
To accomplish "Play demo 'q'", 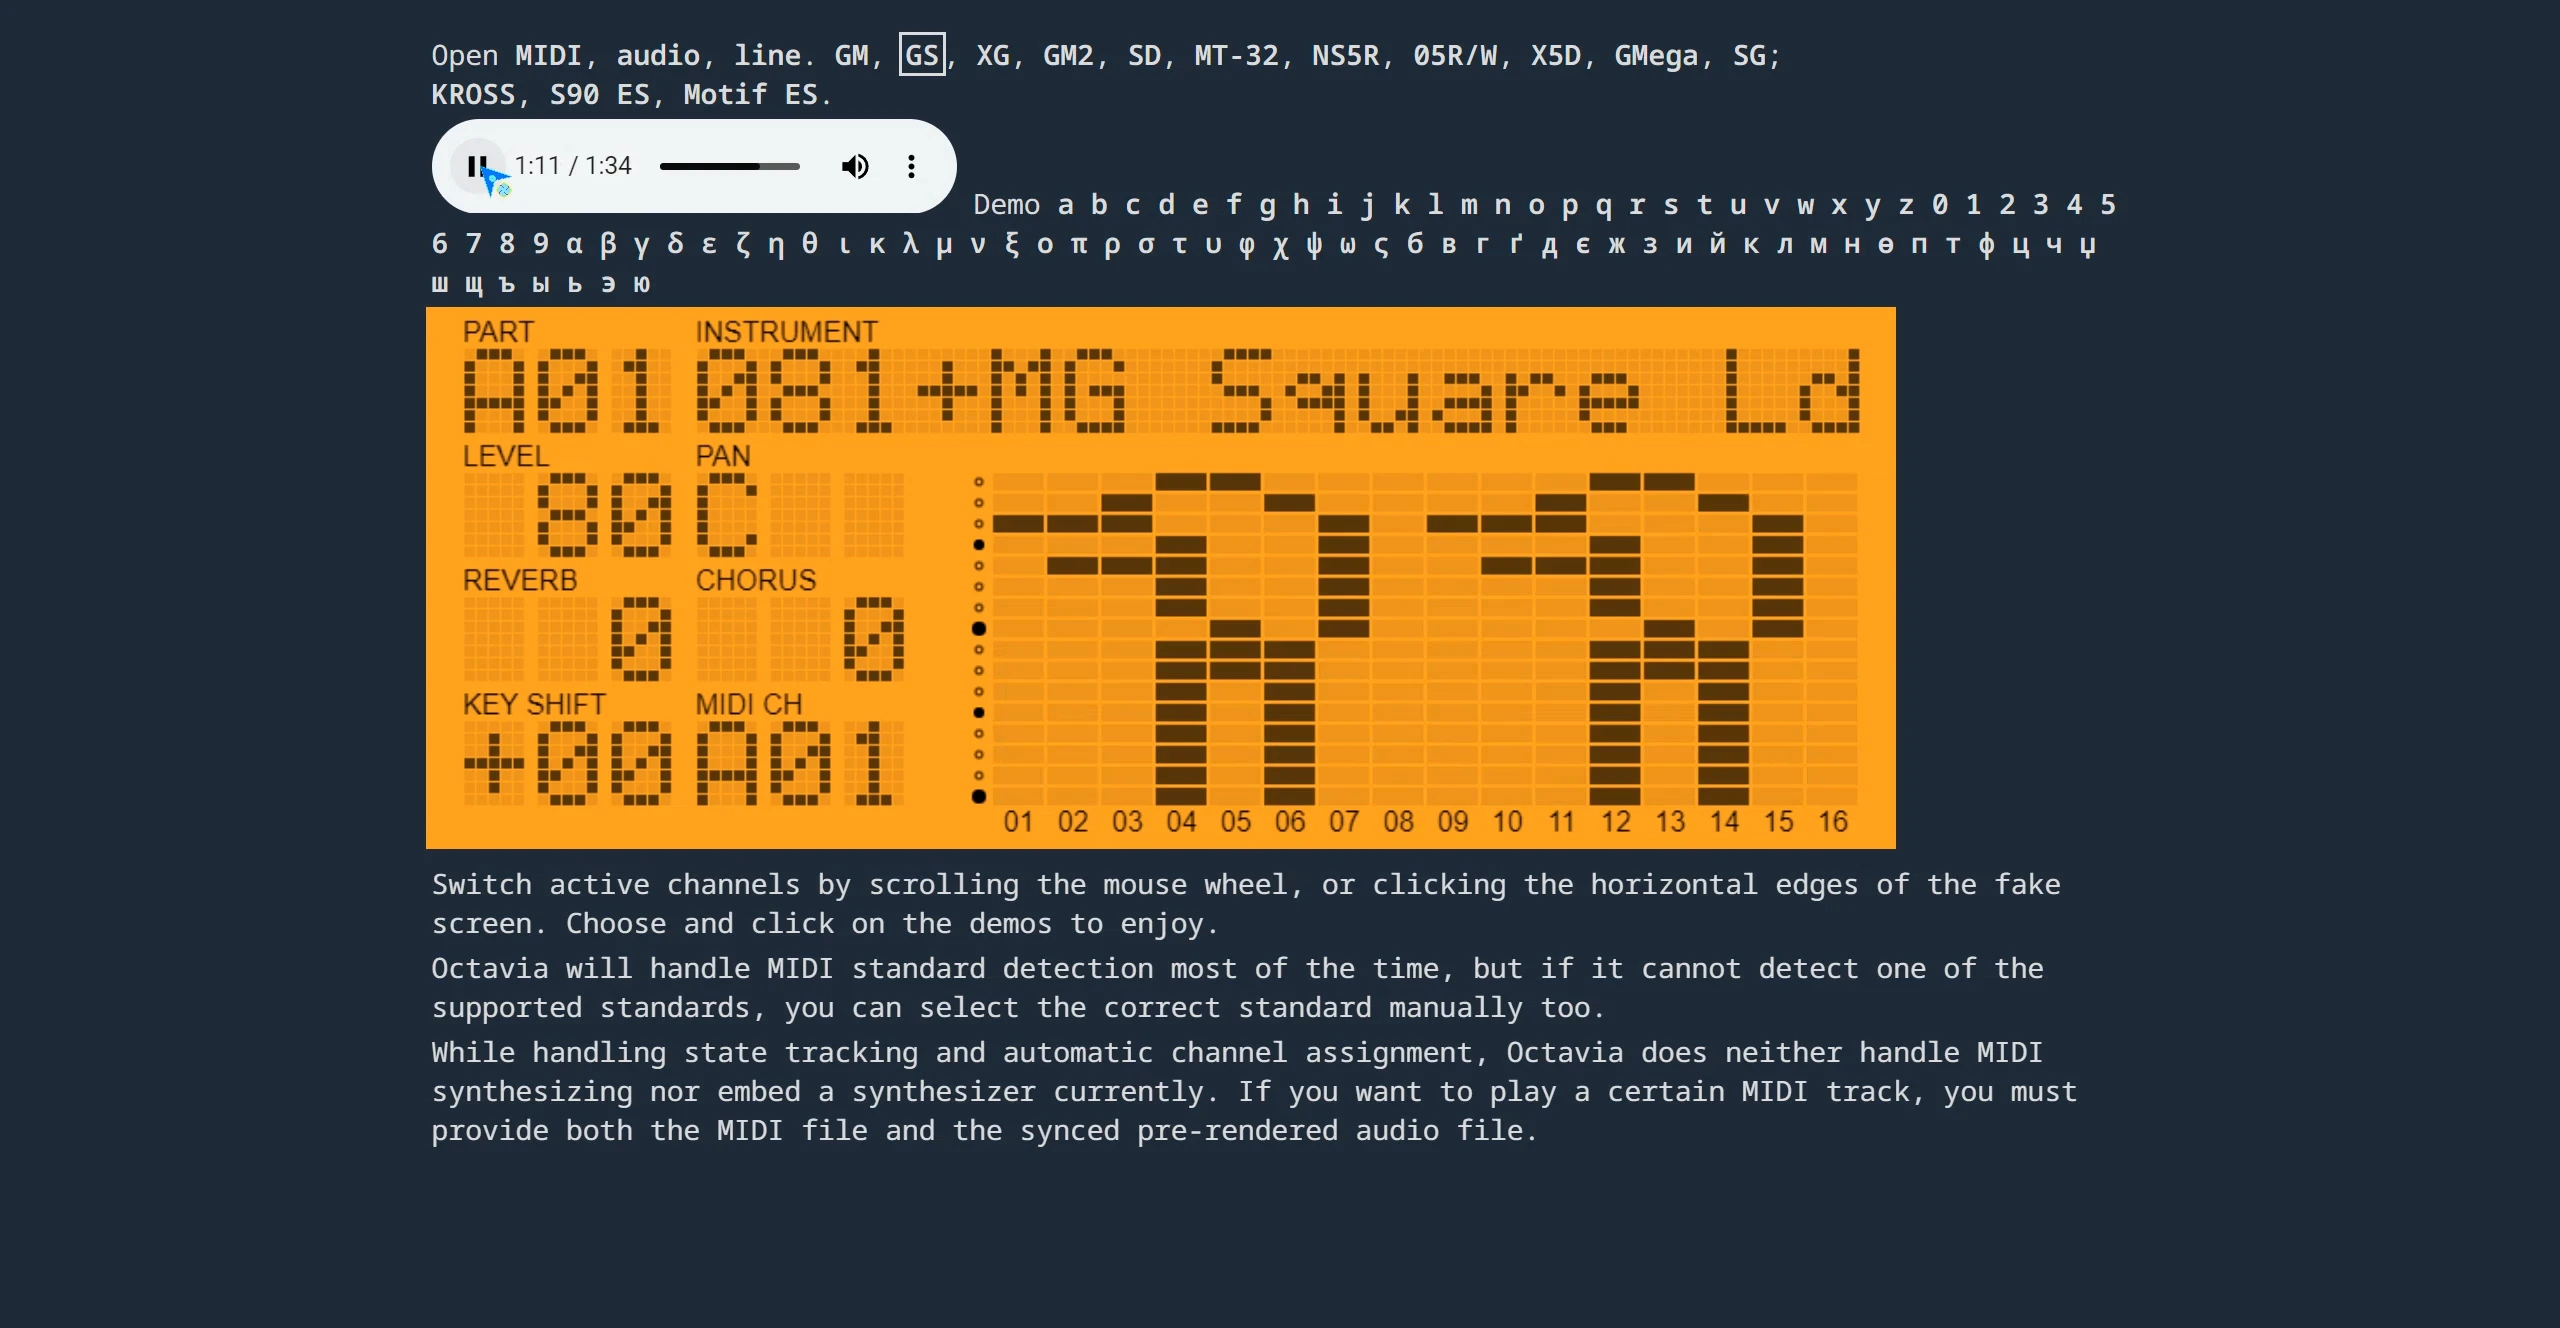I will (1604, 204).
